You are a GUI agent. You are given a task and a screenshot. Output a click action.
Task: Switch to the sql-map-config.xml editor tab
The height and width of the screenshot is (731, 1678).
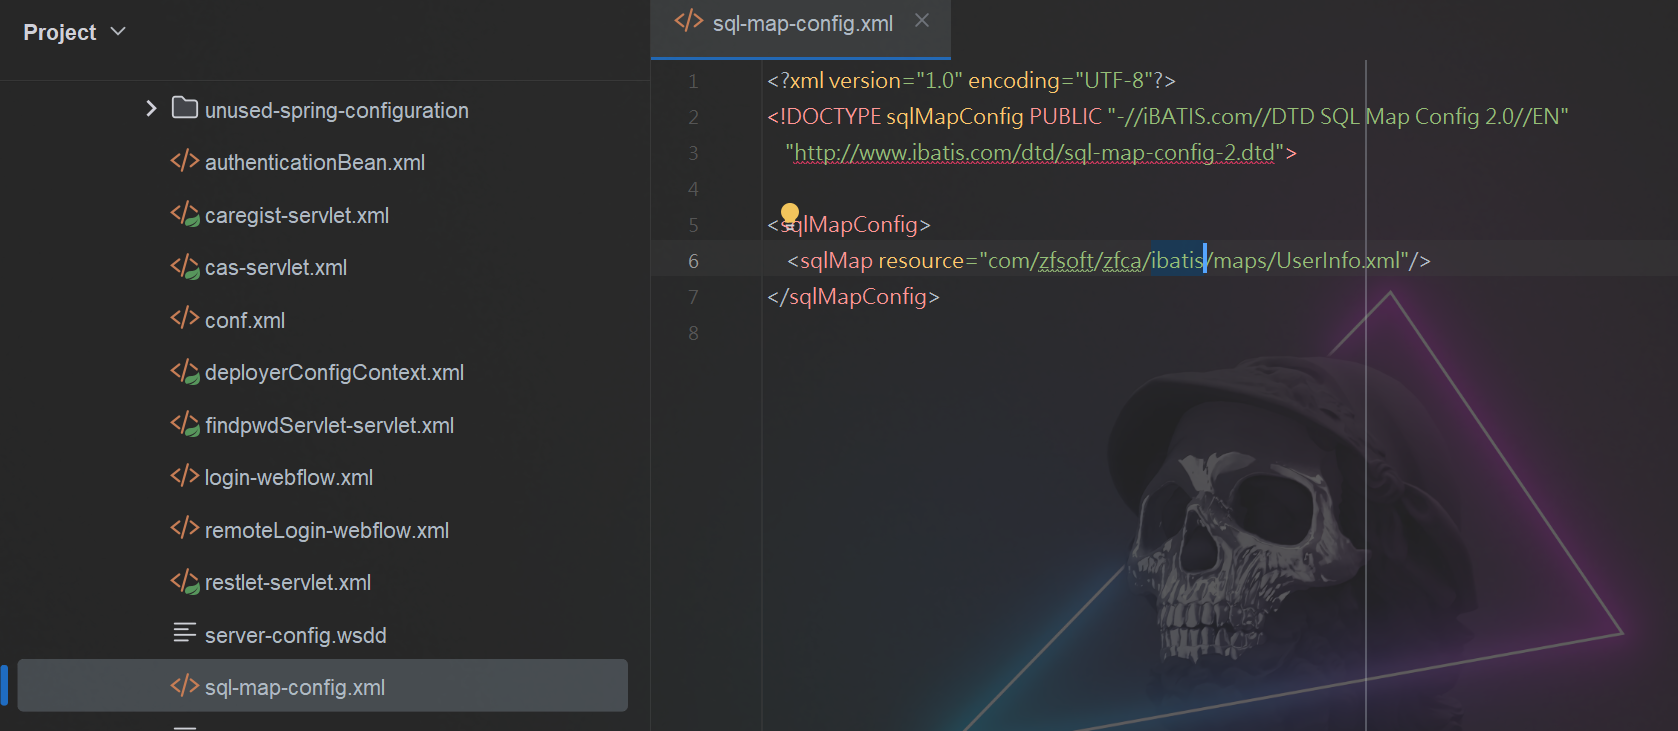tap(801, 24)
